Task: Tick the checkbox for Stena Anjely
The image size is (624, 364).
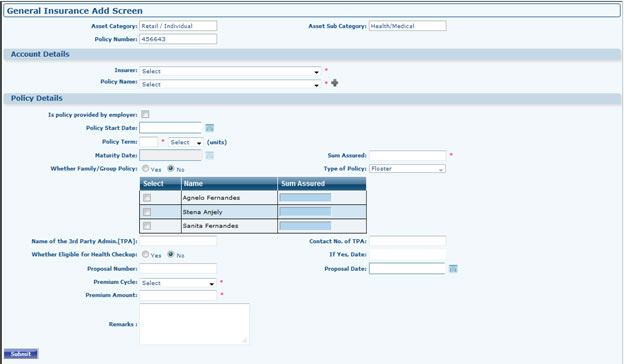Action: 147,212
